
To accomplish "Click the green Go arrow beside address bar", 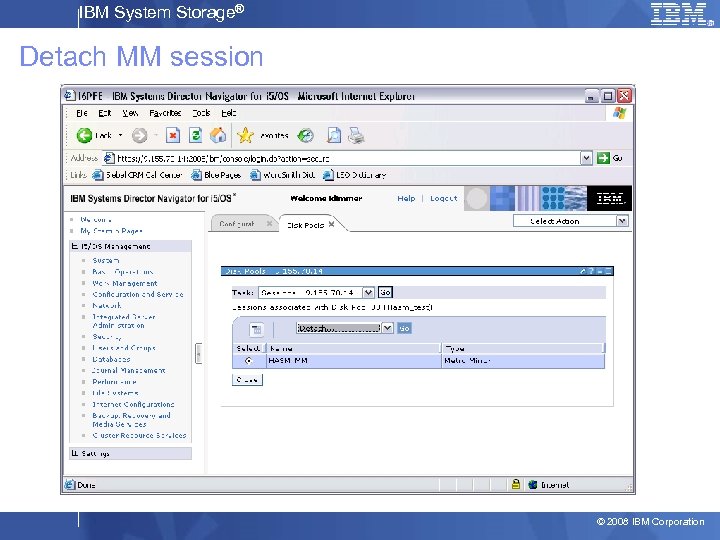I will tap(603, 158).
